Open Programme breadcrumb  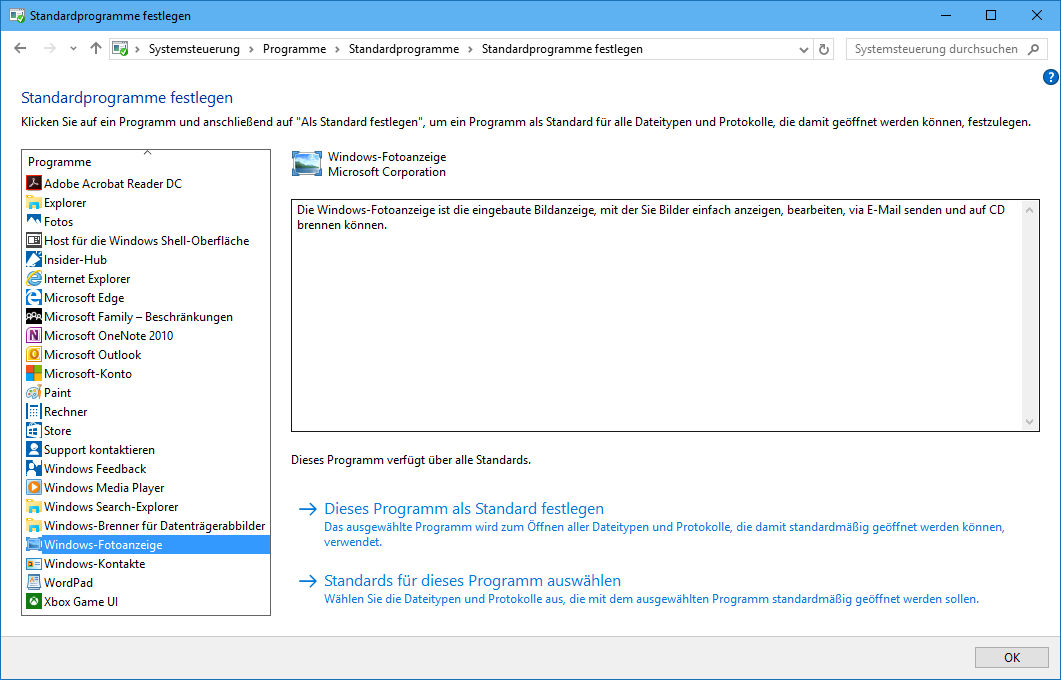(294, 49)
